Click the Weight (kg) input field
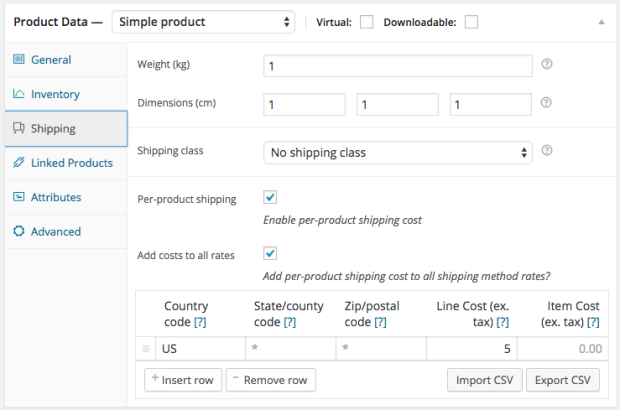 [397, 66]
